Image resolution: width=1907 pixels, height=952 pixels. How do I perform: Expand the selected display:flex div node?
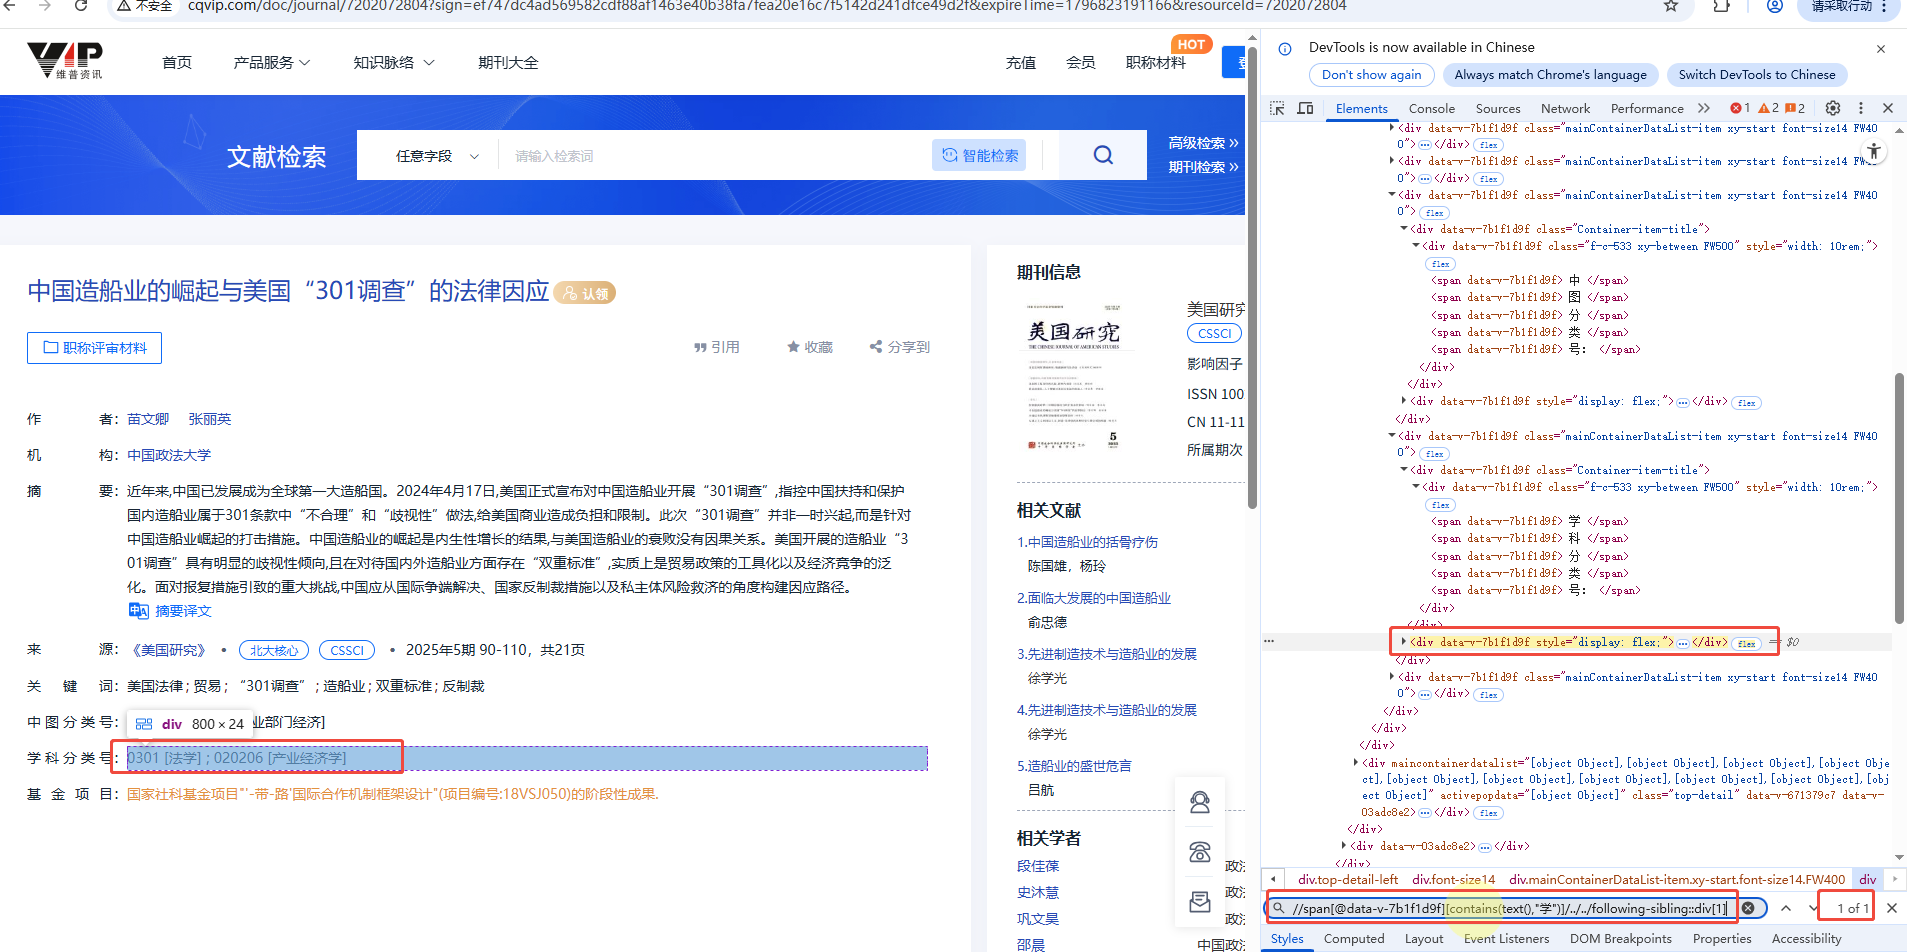(x=1404, y=642)
